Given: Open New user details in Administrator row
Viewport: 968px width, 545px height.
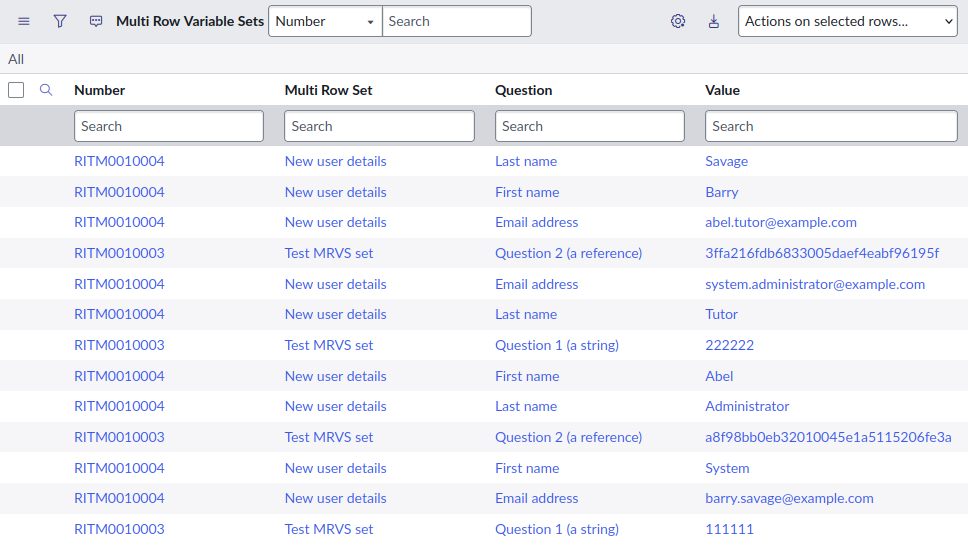Looking at the screenshot, I should click(x=336, y=406).
